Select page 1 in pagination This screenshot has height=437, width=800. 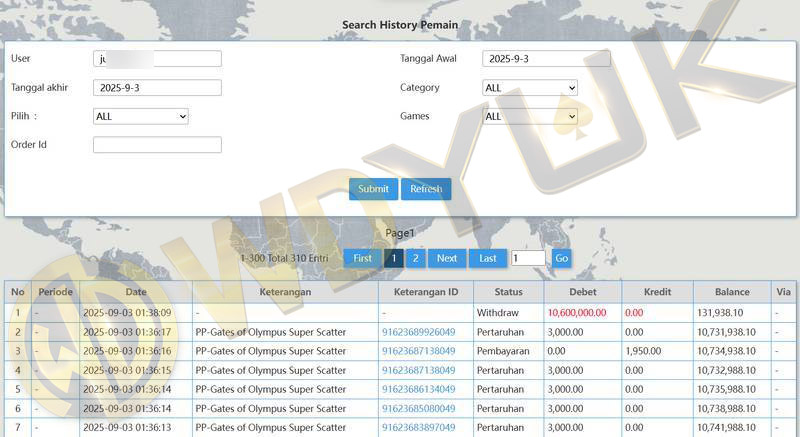pos(393,258)
